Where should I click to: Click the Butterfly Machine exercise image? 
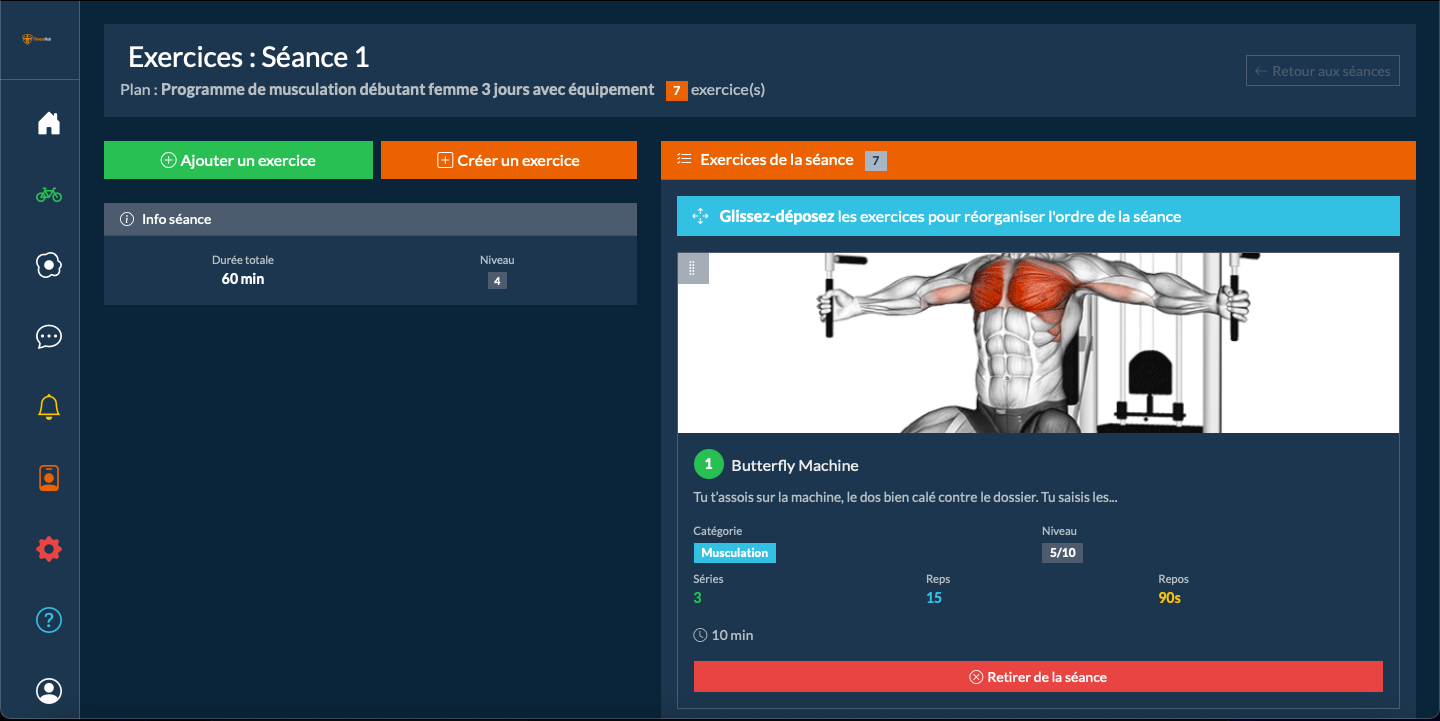pyautogui.click(x=1038, y=343)
